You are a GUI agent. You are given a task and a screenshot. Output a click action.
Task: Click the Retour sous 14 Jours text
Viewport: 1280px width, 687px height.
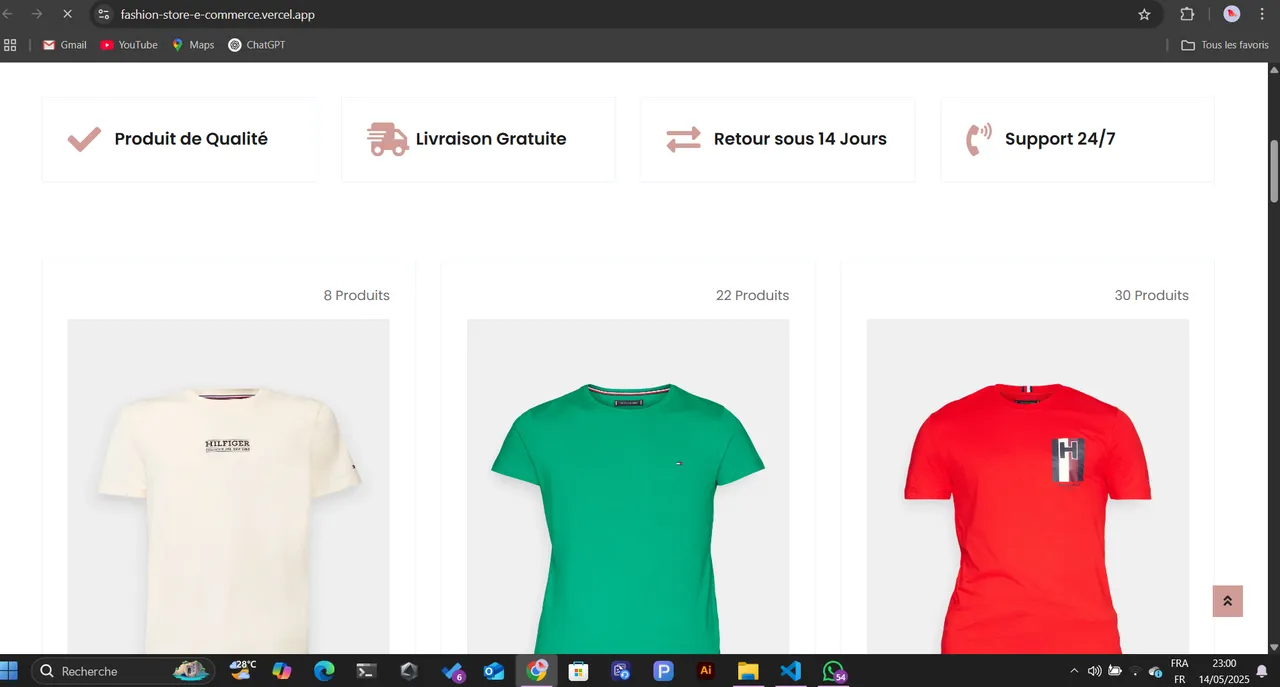point(800,139)
